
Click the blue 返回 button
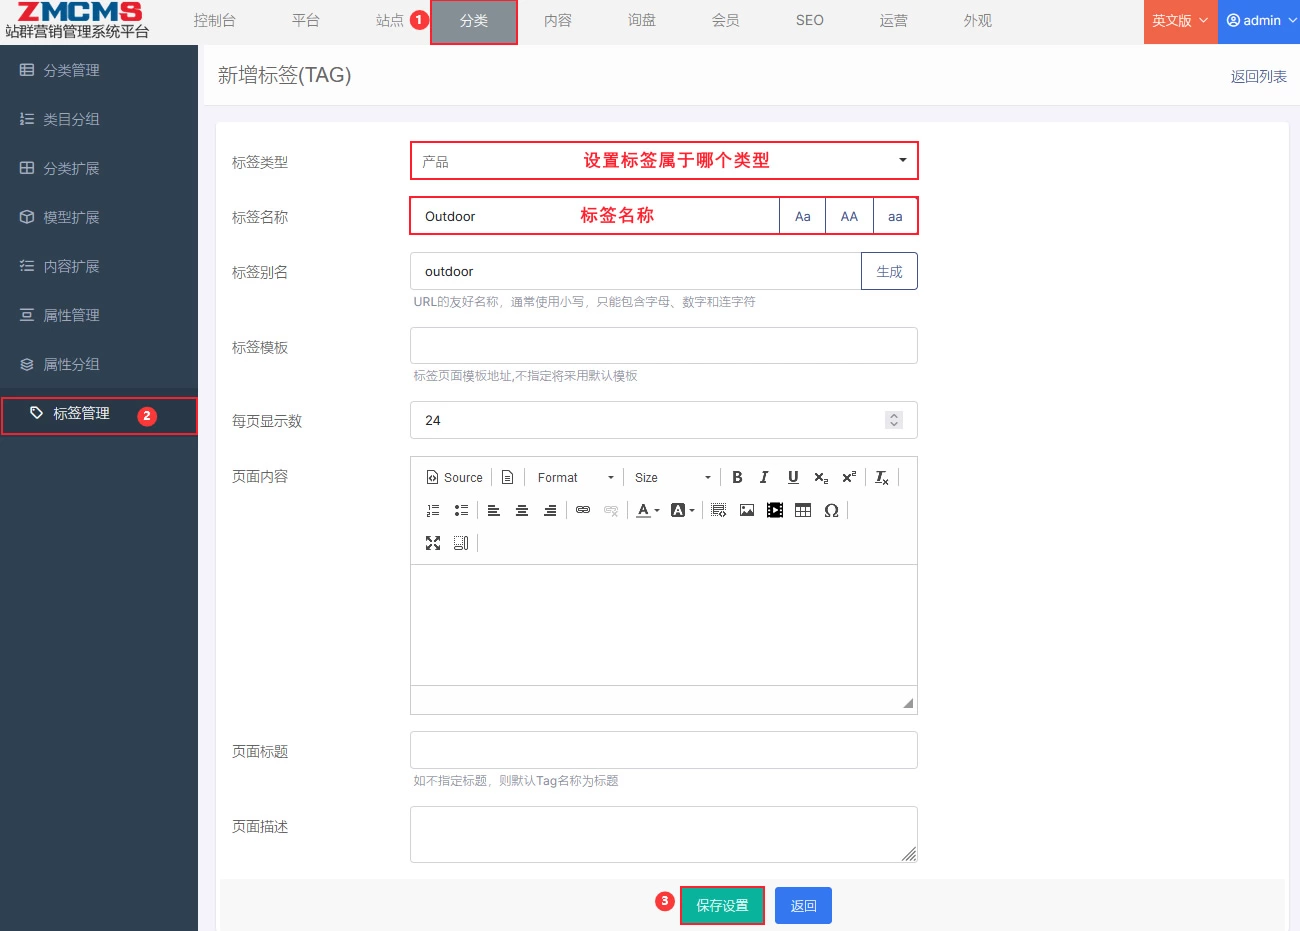coord(803,906)
